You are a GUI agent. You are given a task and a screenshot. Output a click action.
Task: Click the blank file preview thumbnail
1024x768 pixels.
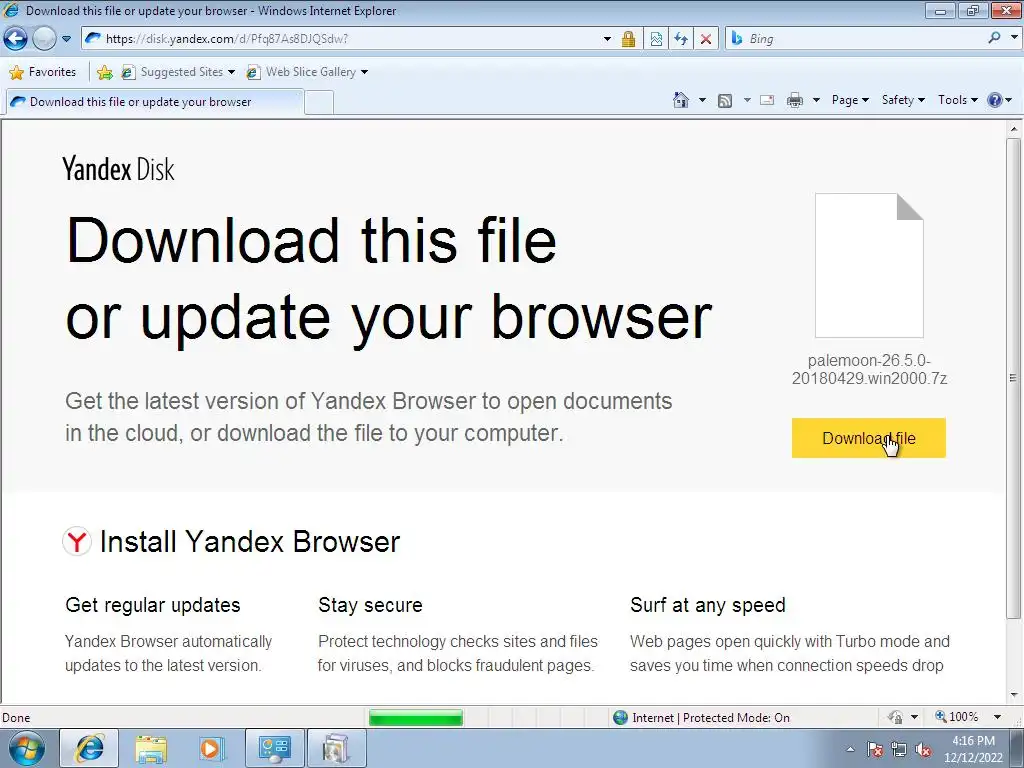pyautogui.click(x=869, y=265)
